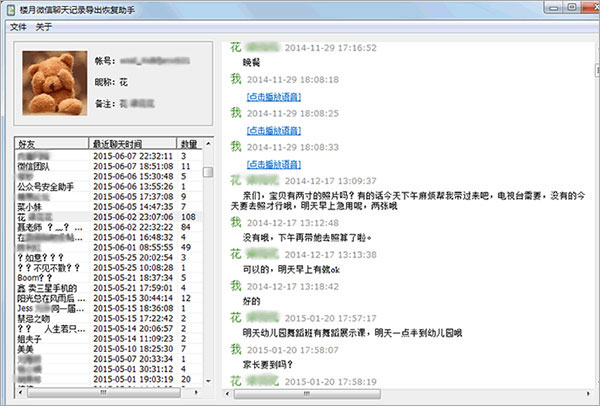Select the 菜小妹 contact row

[x=109, y=207]
